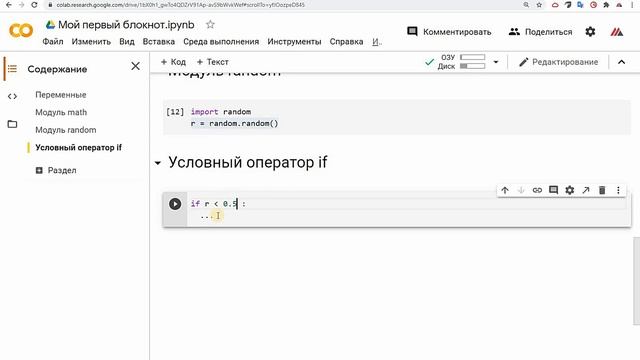Open cell settings gear icon
The height and width of the screenshot is (360, 640).
(x=570, y=190)
